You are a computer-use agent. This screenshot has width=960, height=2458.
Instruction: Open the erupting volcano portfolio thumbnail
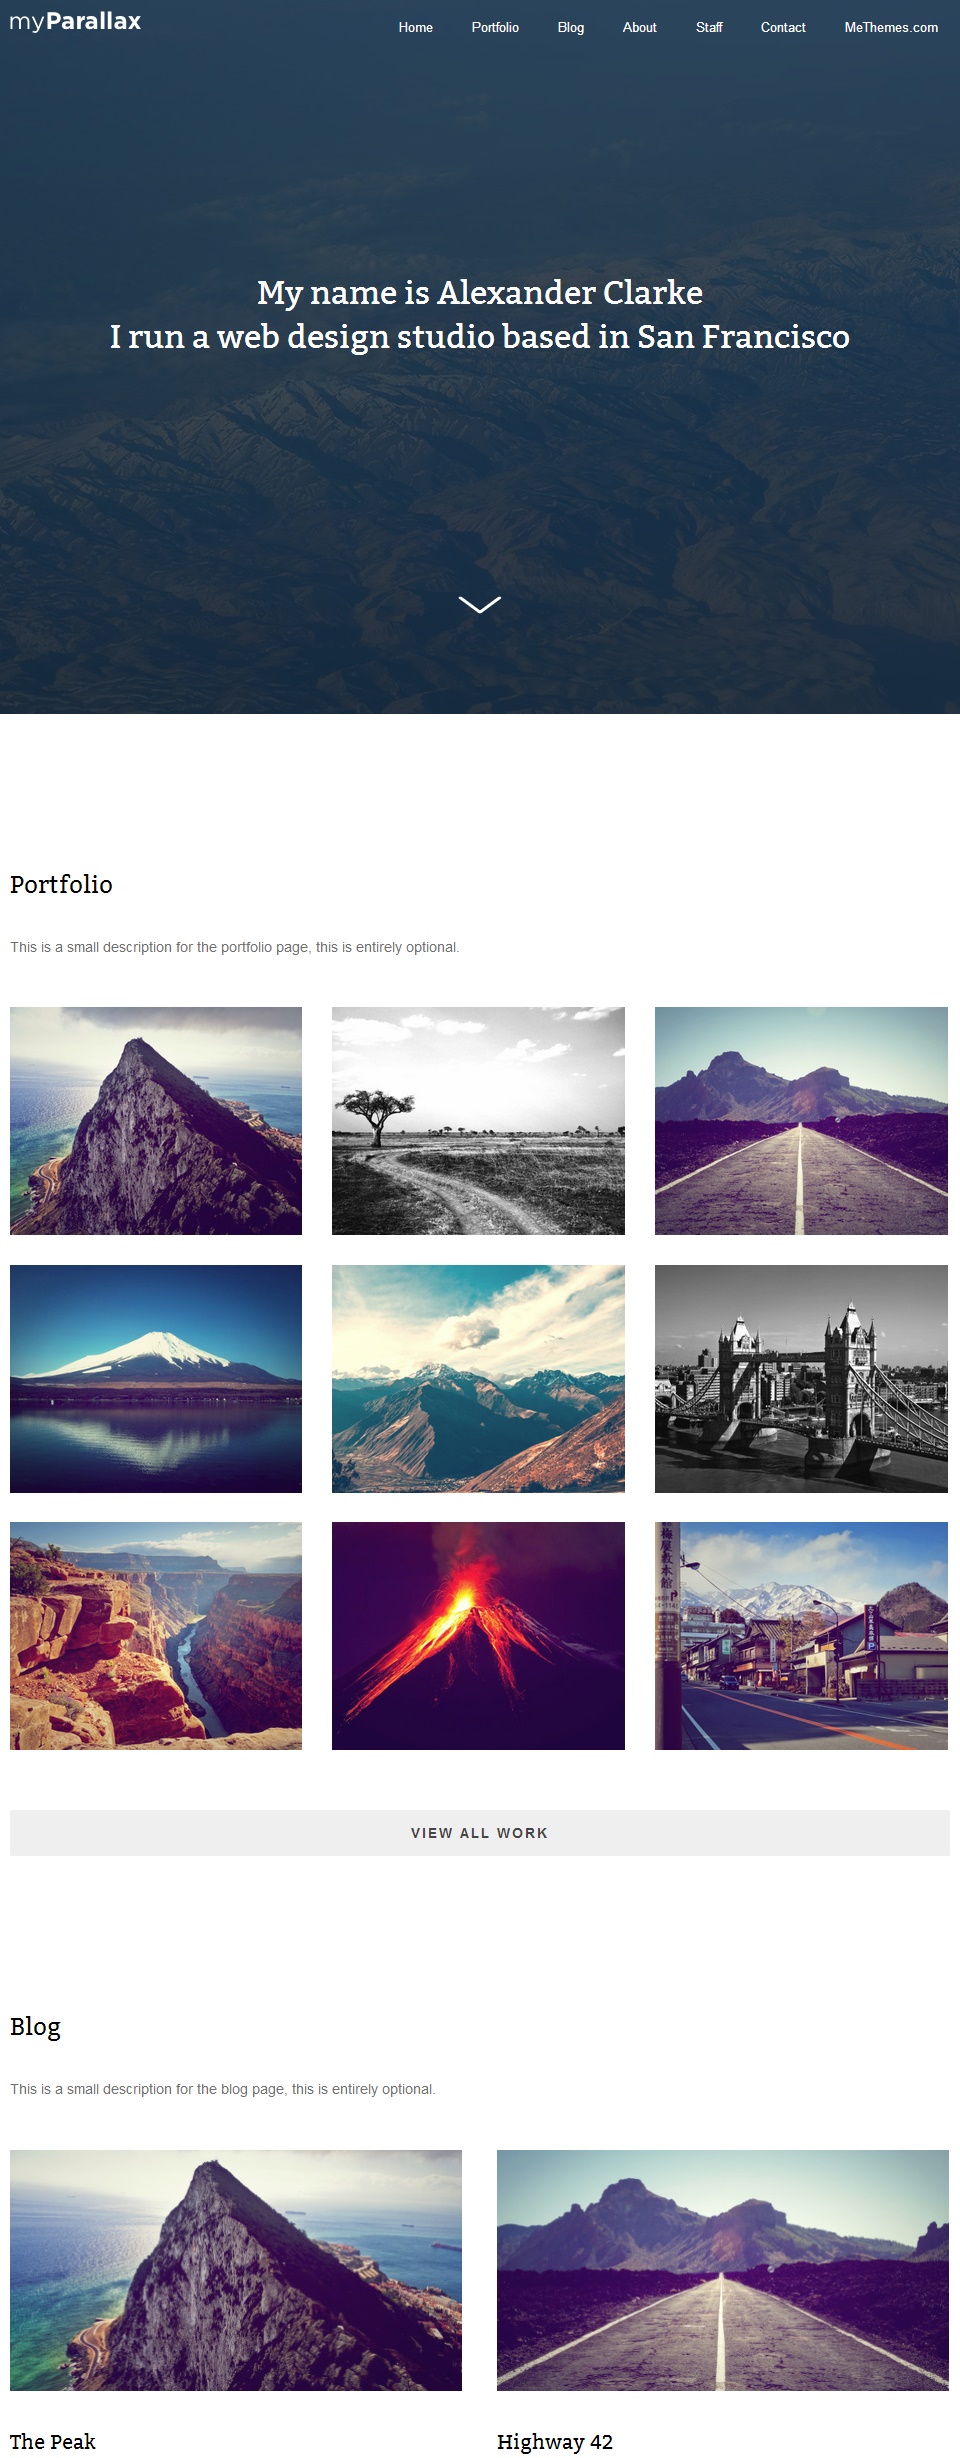coord(478,1636)
